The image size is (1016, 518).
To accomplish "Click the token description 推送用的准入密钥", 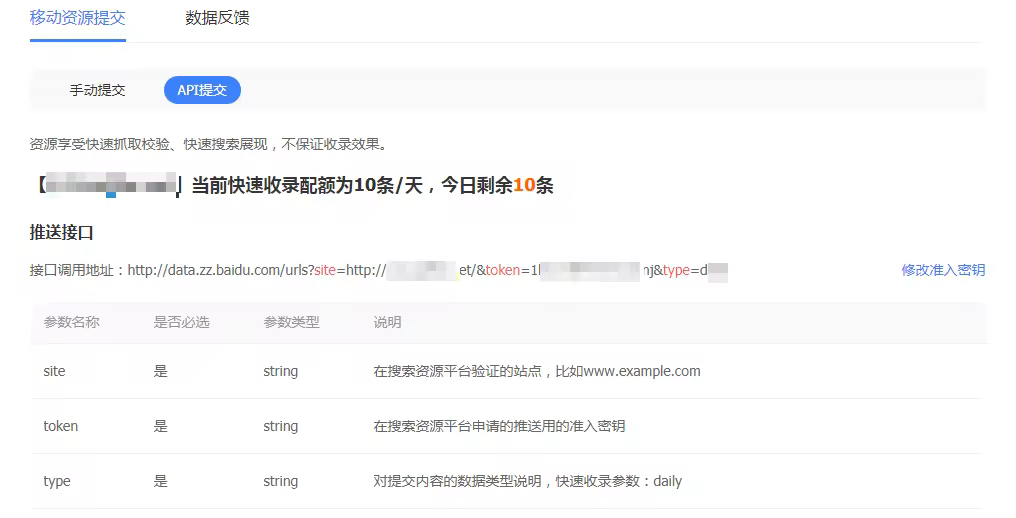I will [x=500, y=427].
